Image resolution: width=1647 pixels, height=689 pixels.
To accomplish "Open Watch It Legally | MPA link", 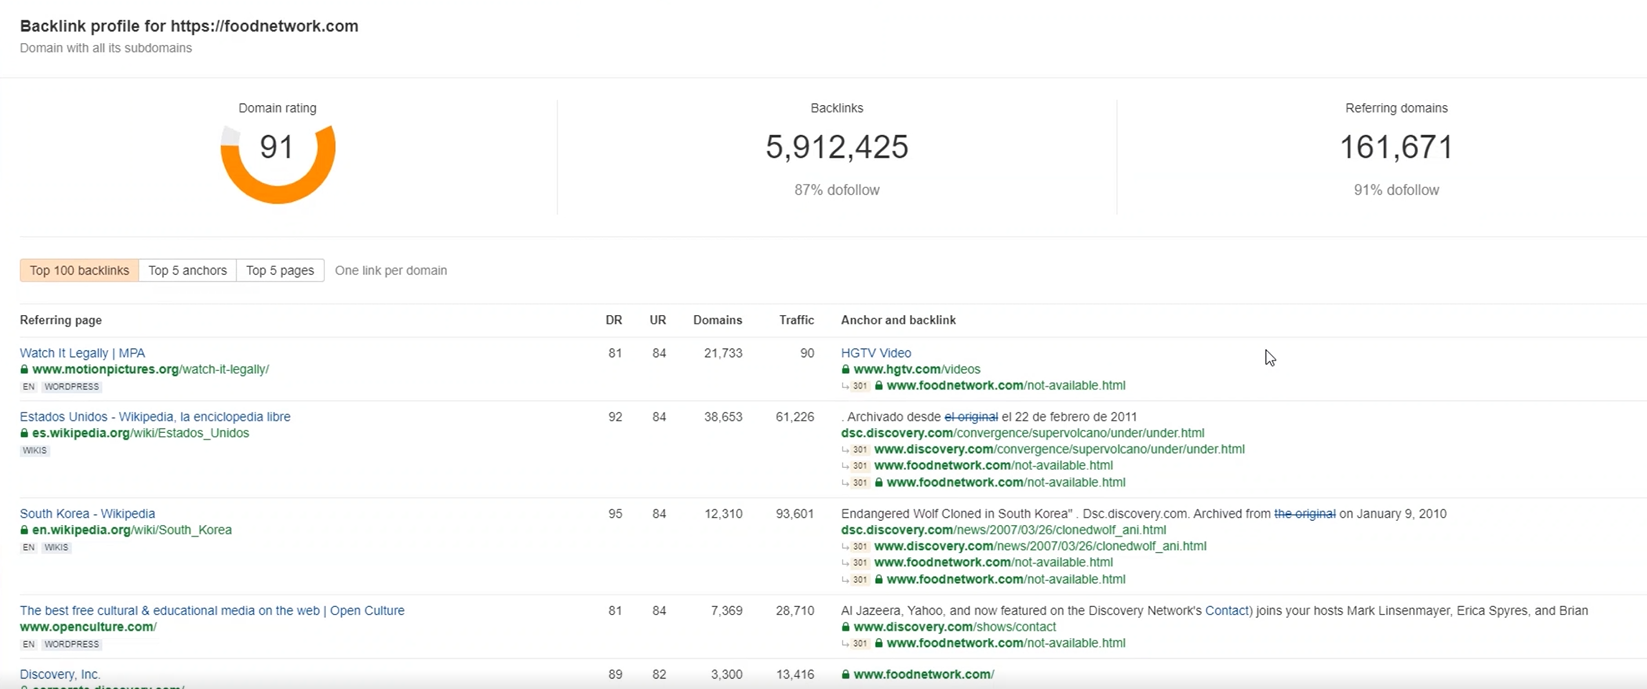I will click(82, 353).
